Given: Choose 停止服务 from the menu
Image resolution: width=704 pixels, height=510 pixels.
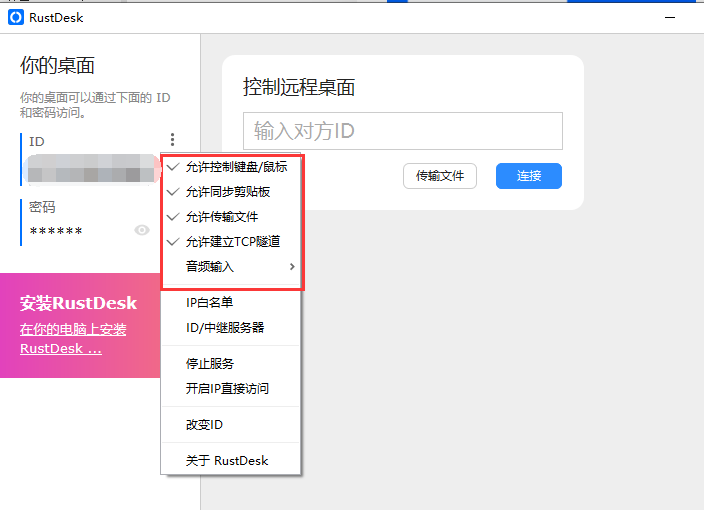Looking at the screenshot, I should [210, 363].
